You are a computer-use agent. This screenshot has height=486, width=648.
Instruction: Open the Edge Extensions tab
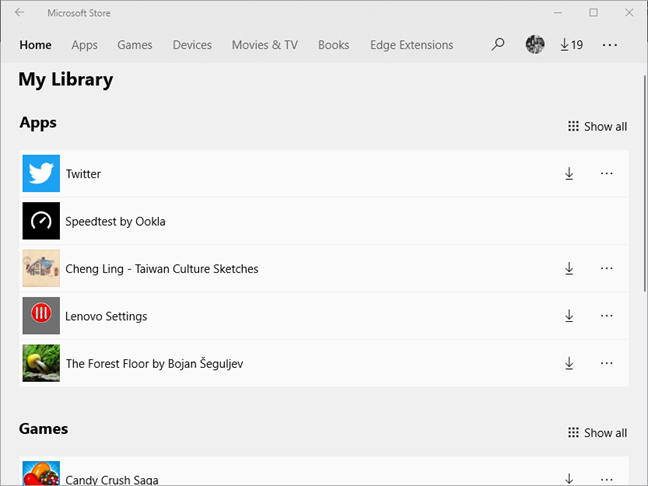coord(412,45)
